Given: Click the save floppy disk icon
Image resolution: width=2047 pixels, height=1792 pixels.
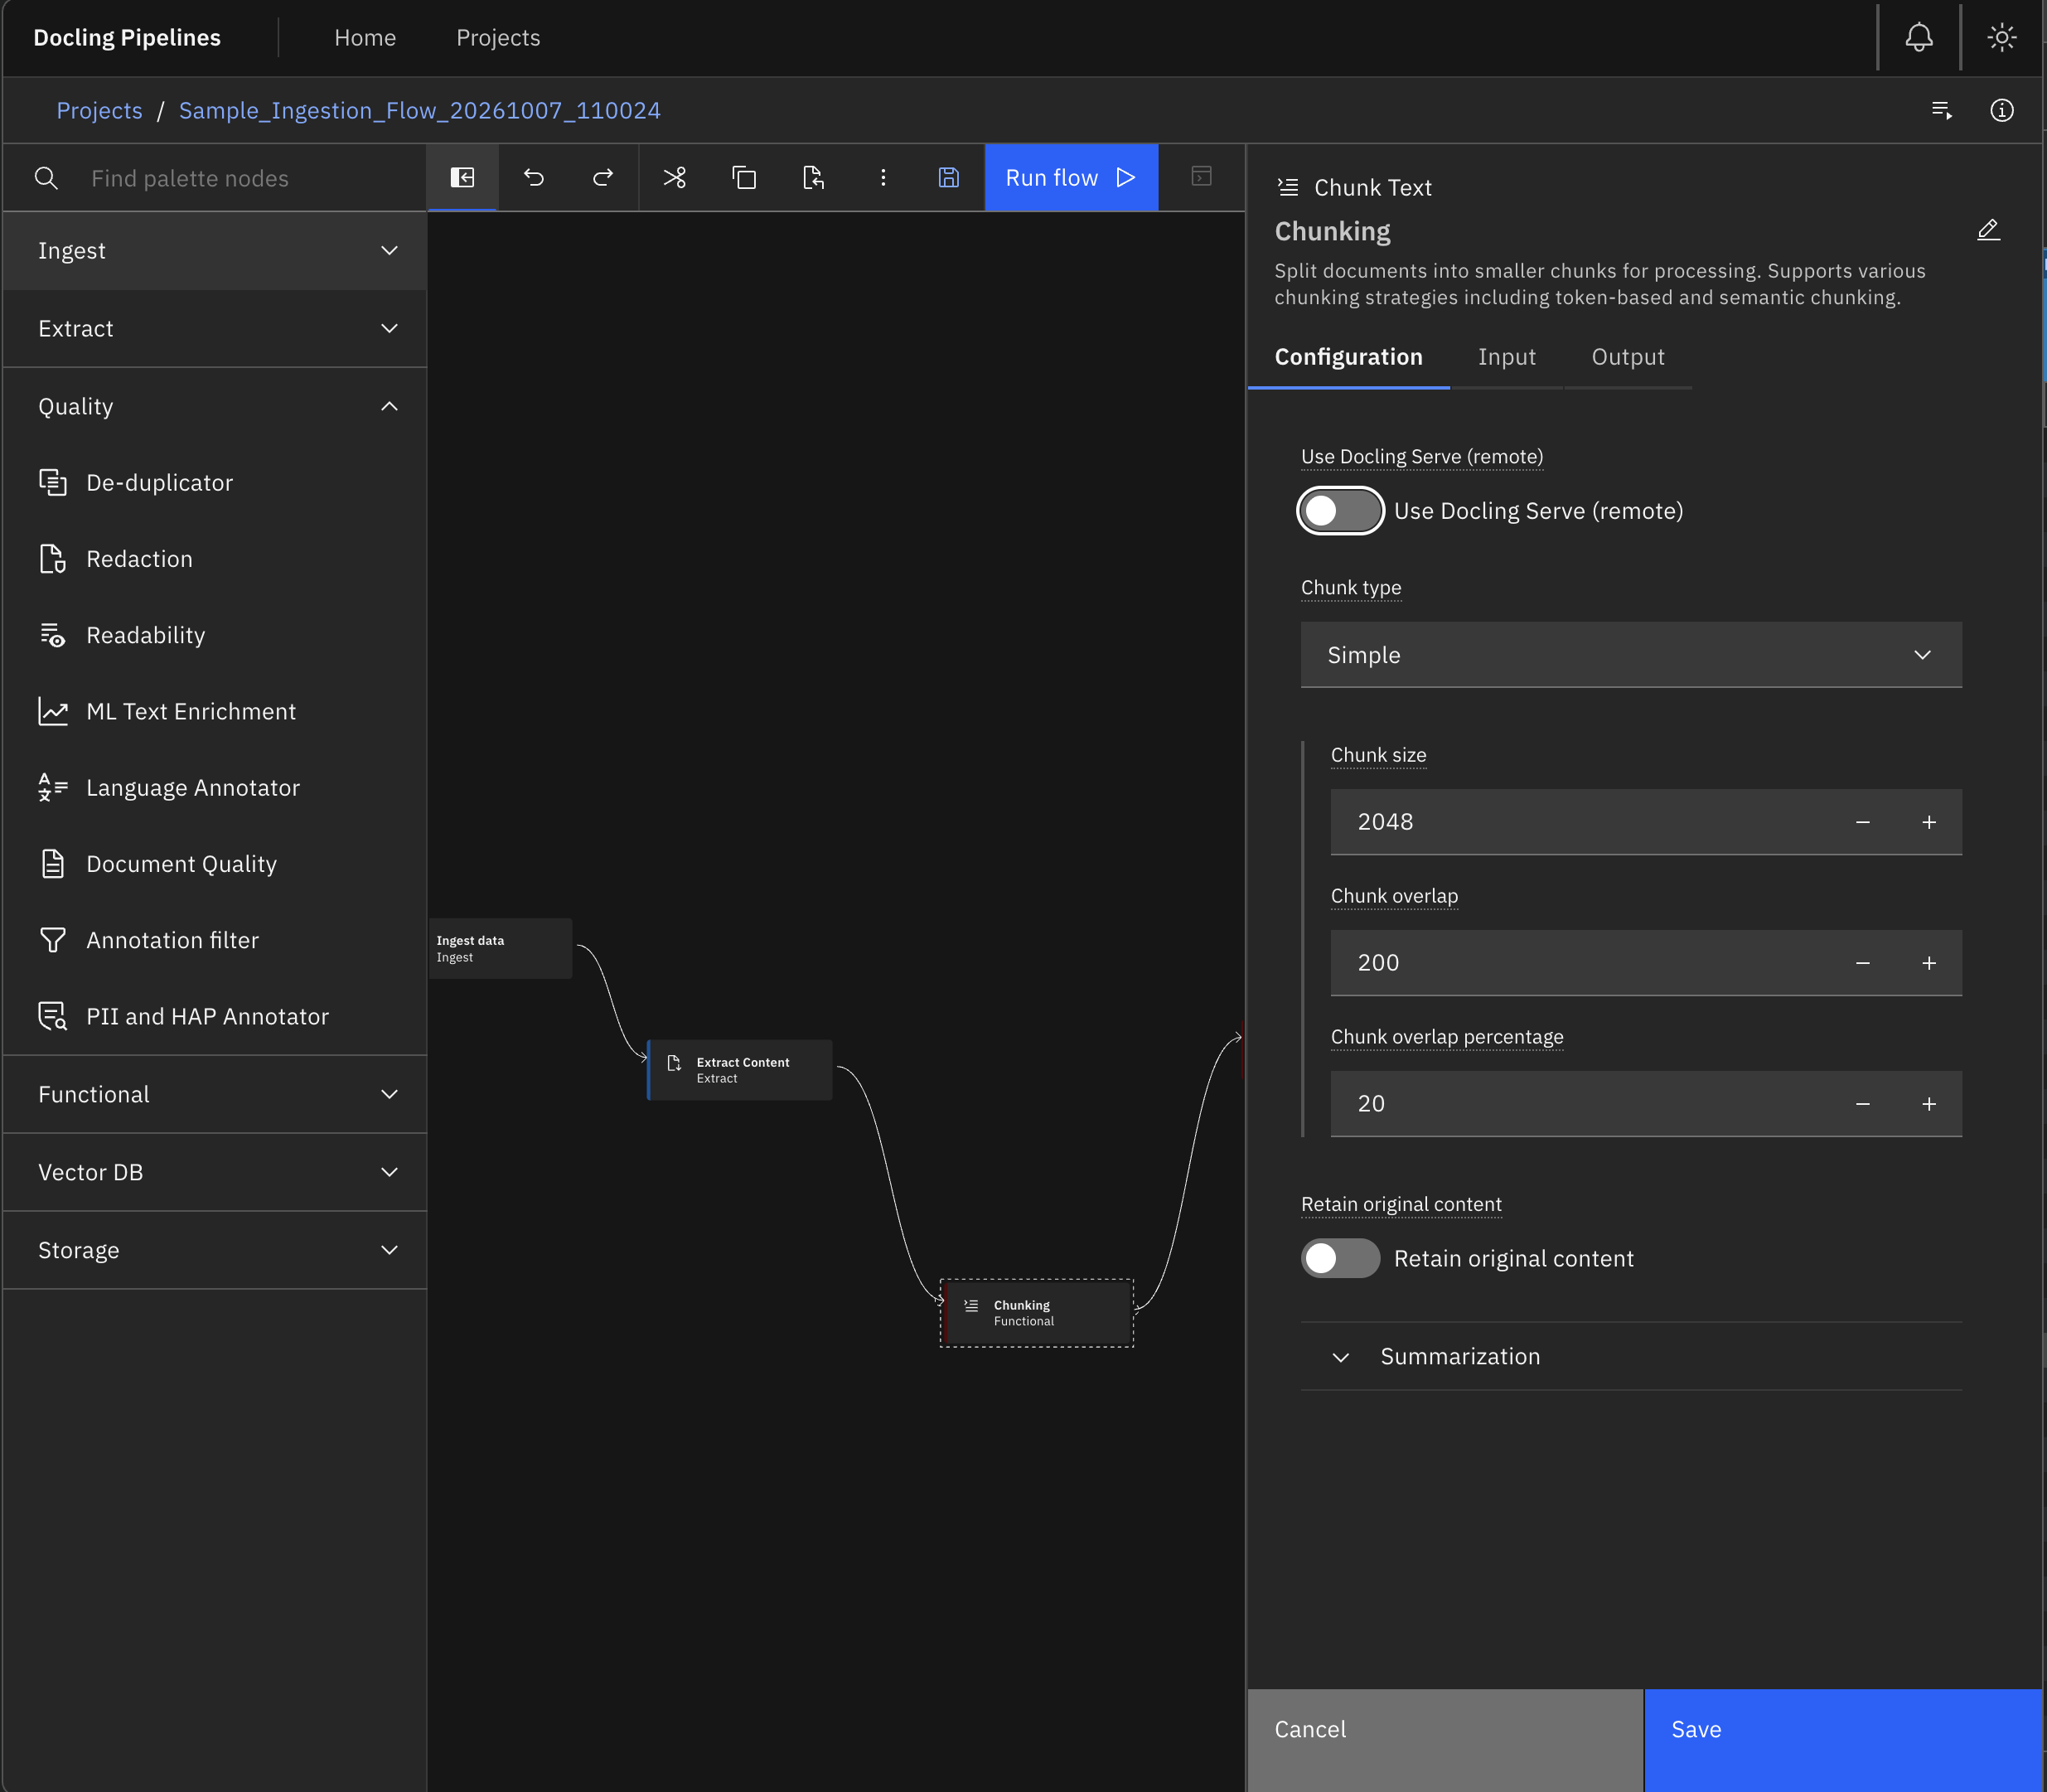Looking at the screenshot, I should [x=949, y=178].
